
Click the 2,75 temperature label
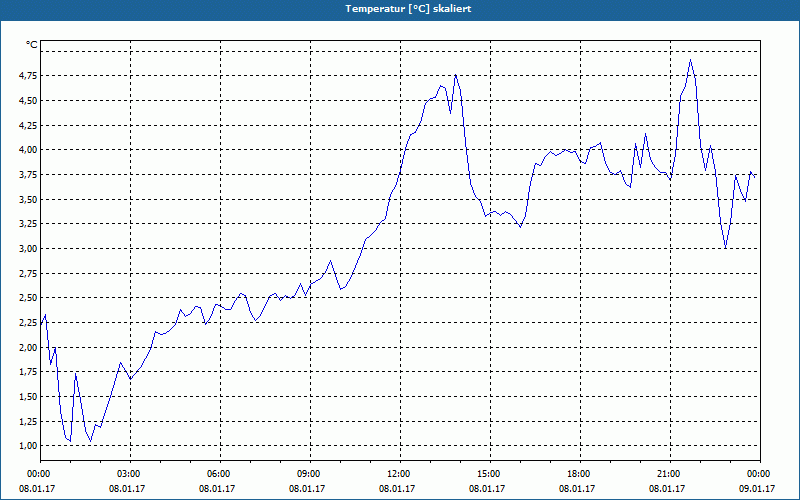coord(28,273)
